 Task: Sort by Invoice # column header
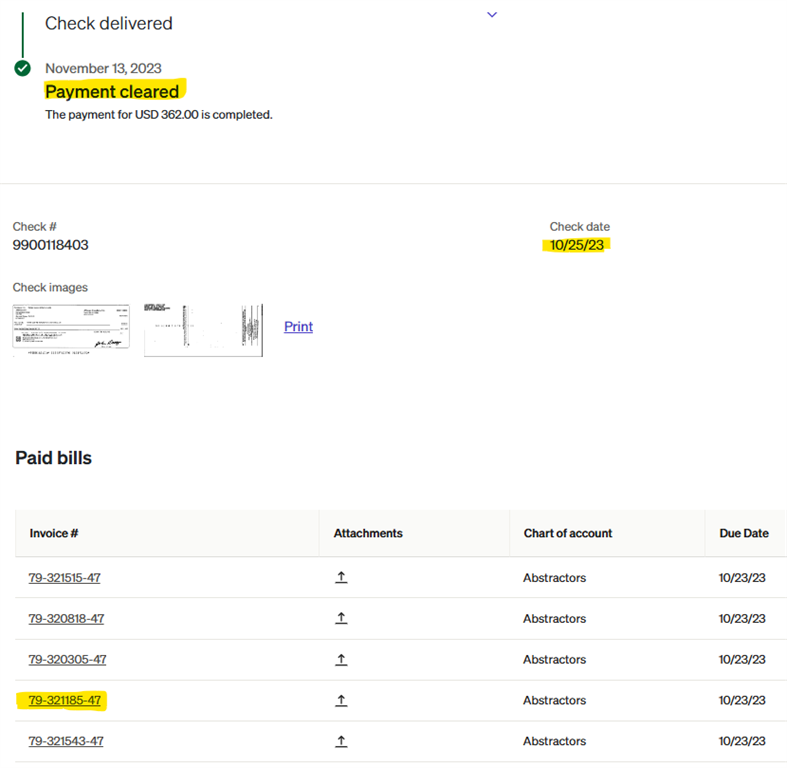point(54,534)
